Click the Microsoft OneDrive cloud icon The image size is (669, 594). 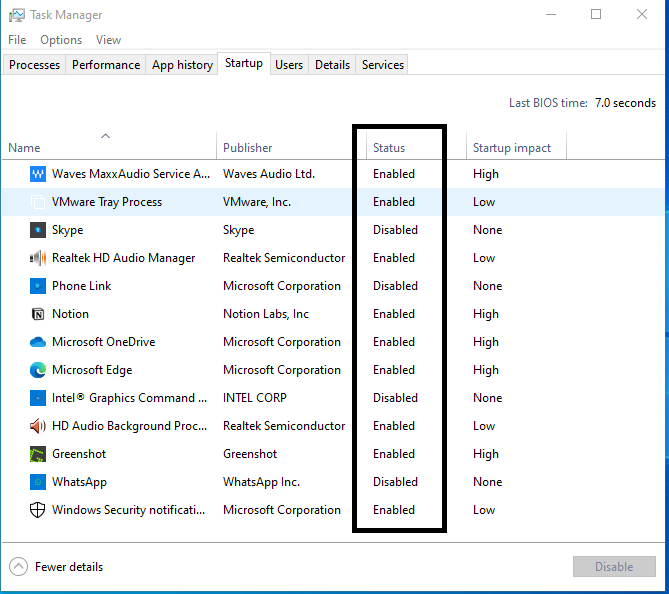38,342
